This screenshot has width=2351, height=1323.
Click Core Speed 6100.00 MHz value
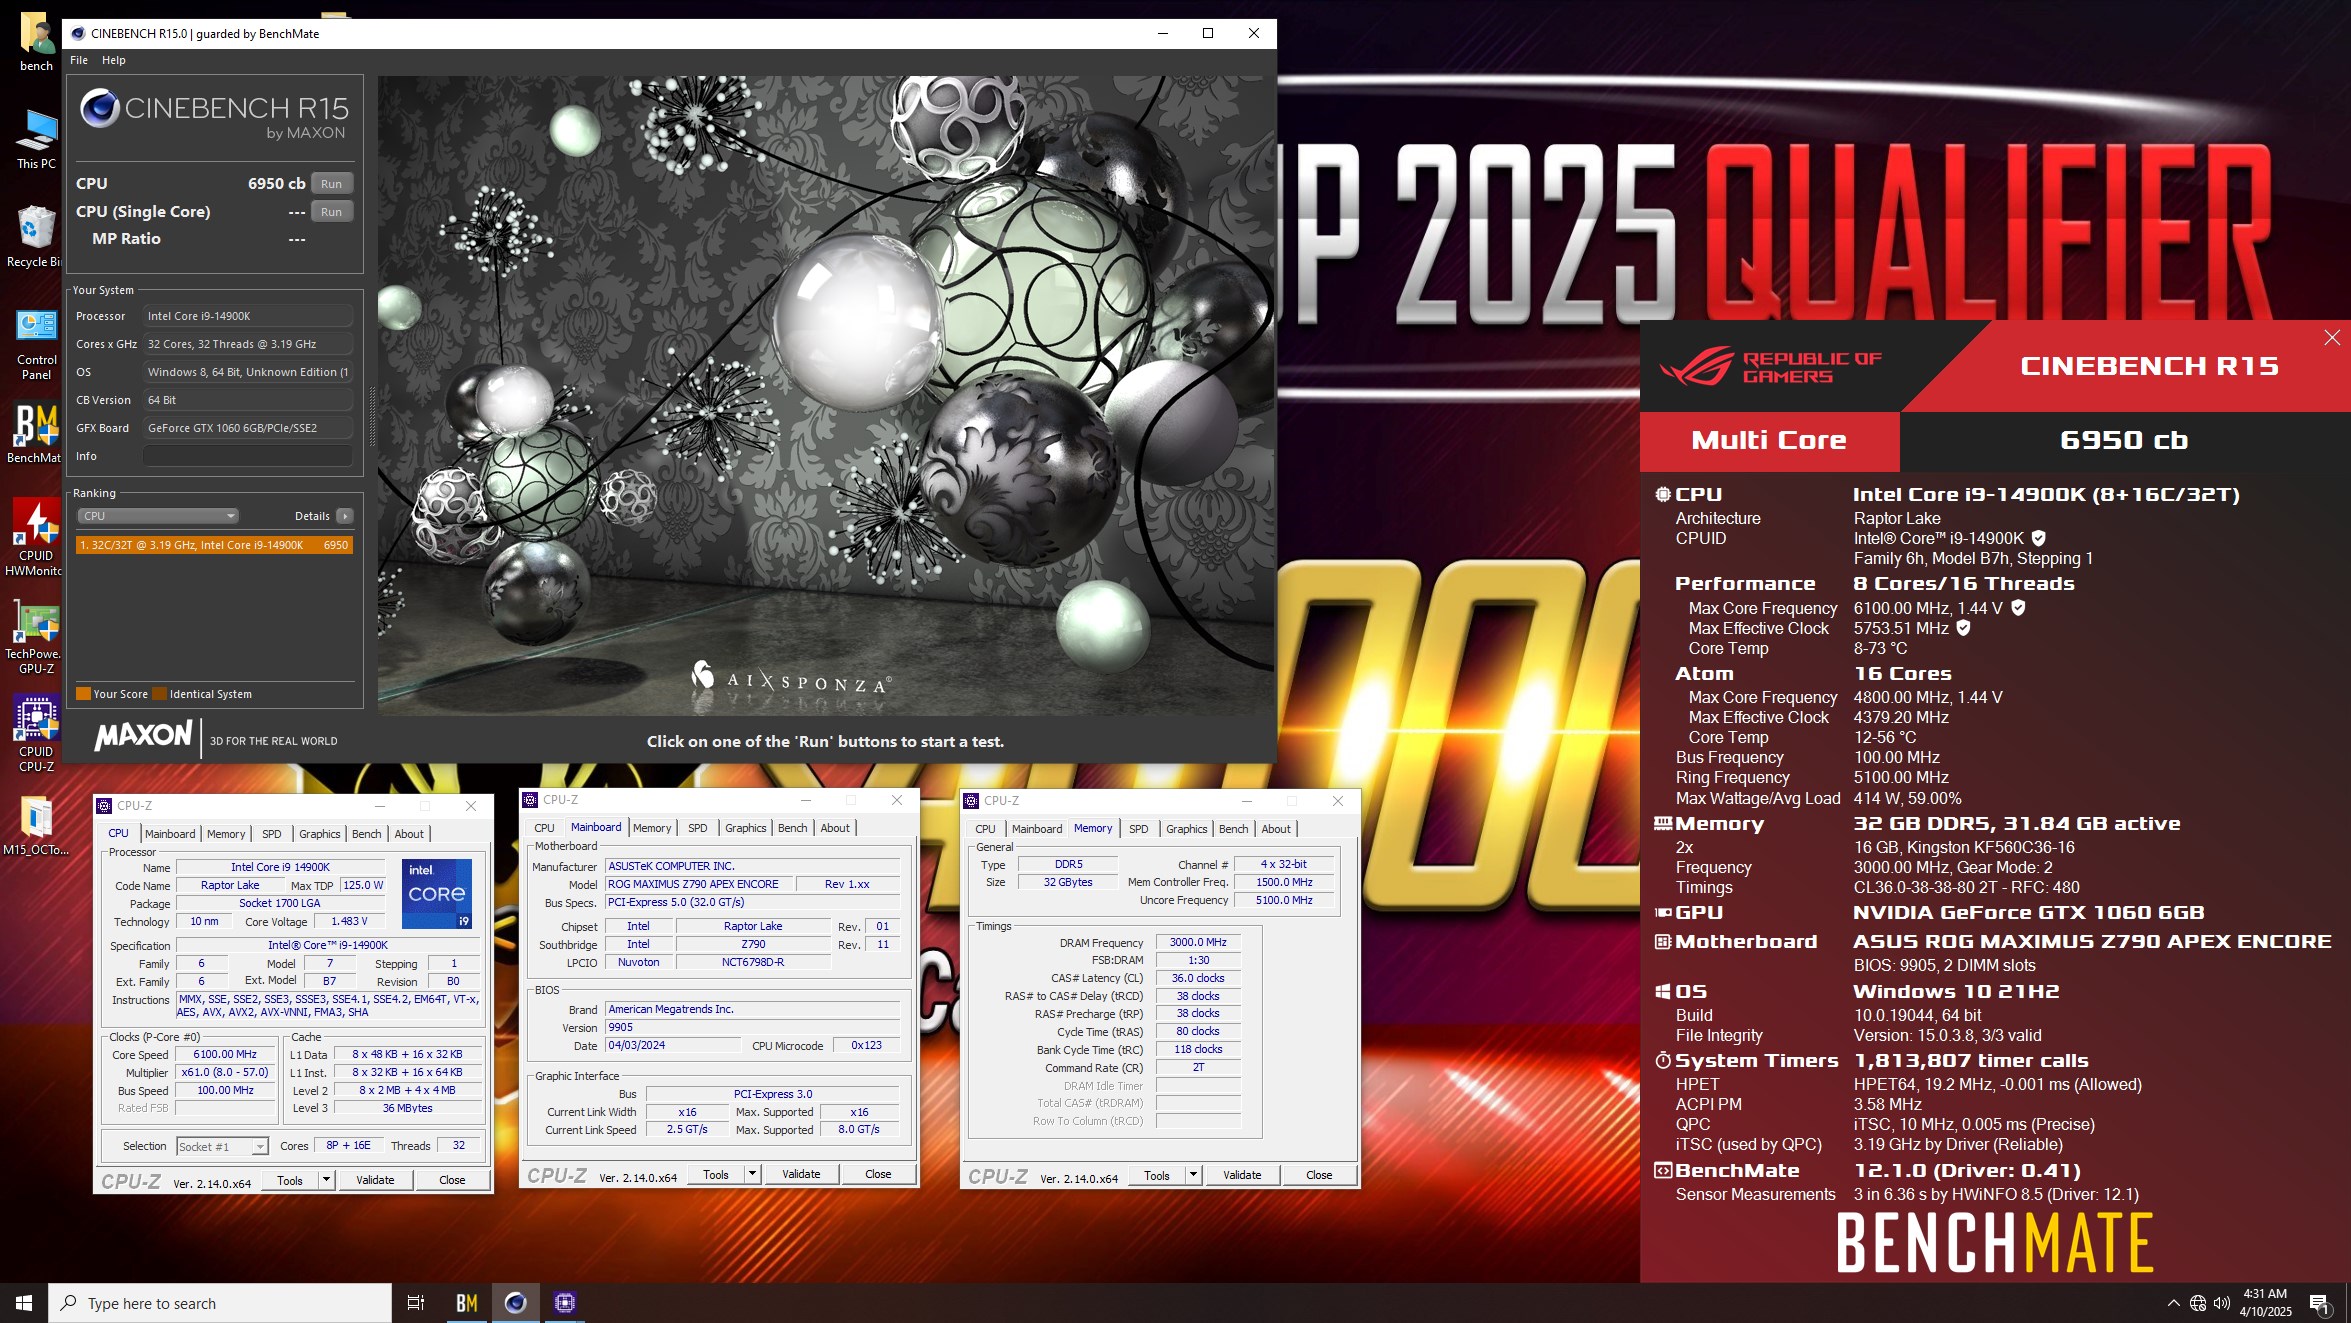click(225, 1054)
